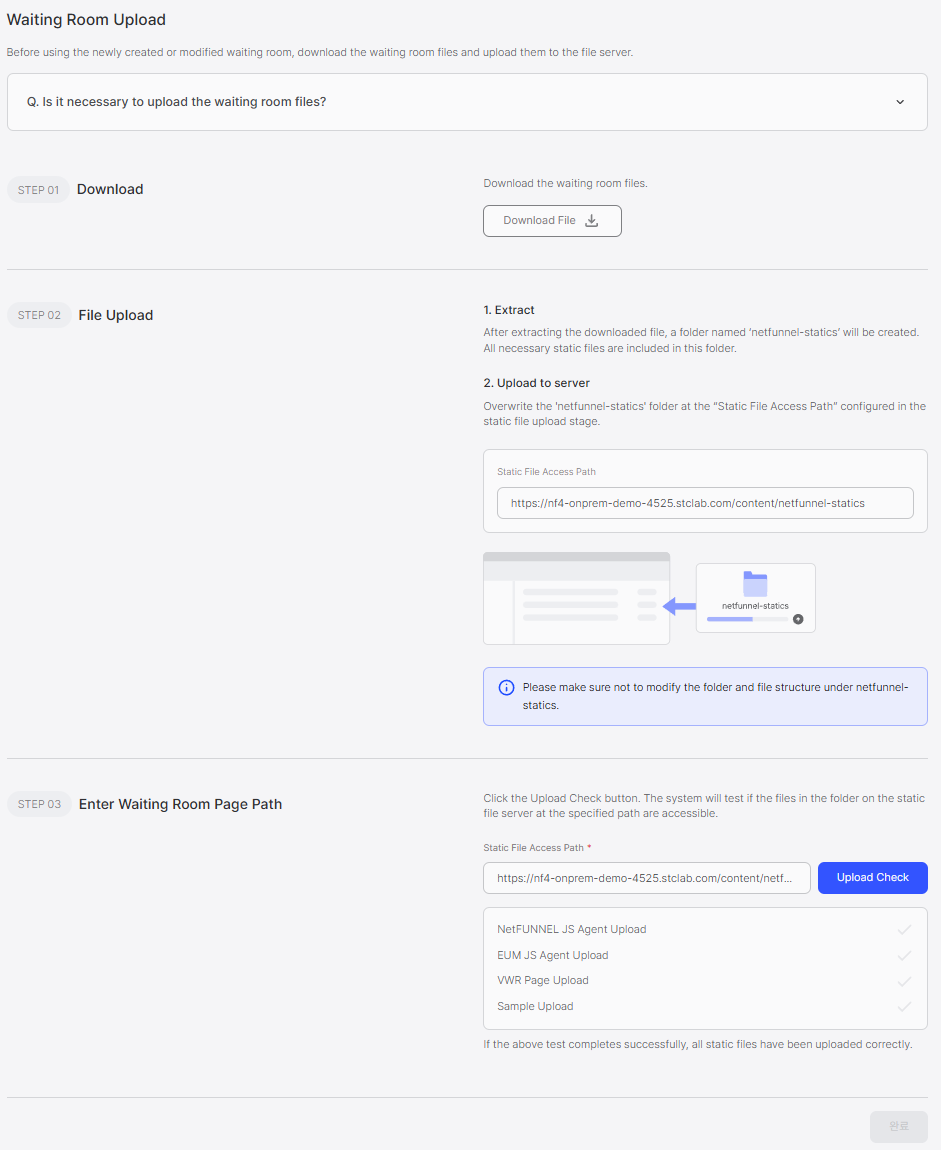Click the 완료 button at the bottom

click(x=898, y=1126)
